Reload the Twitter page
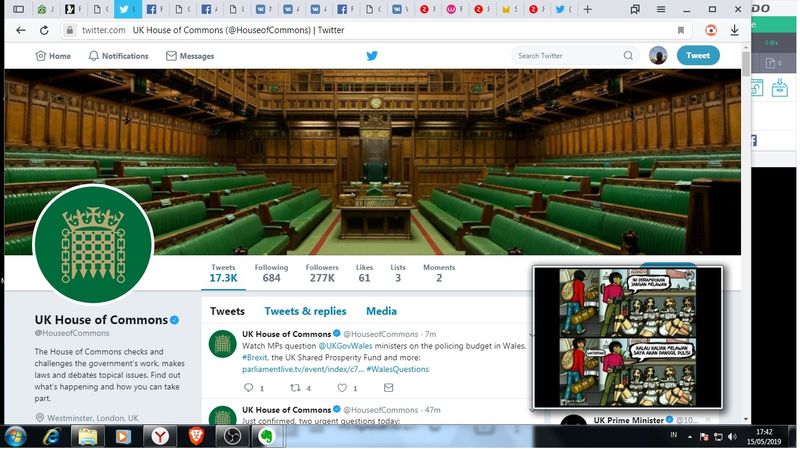Image resolution: width=800 pixels, height=449 pixels. tap(44, 30)
